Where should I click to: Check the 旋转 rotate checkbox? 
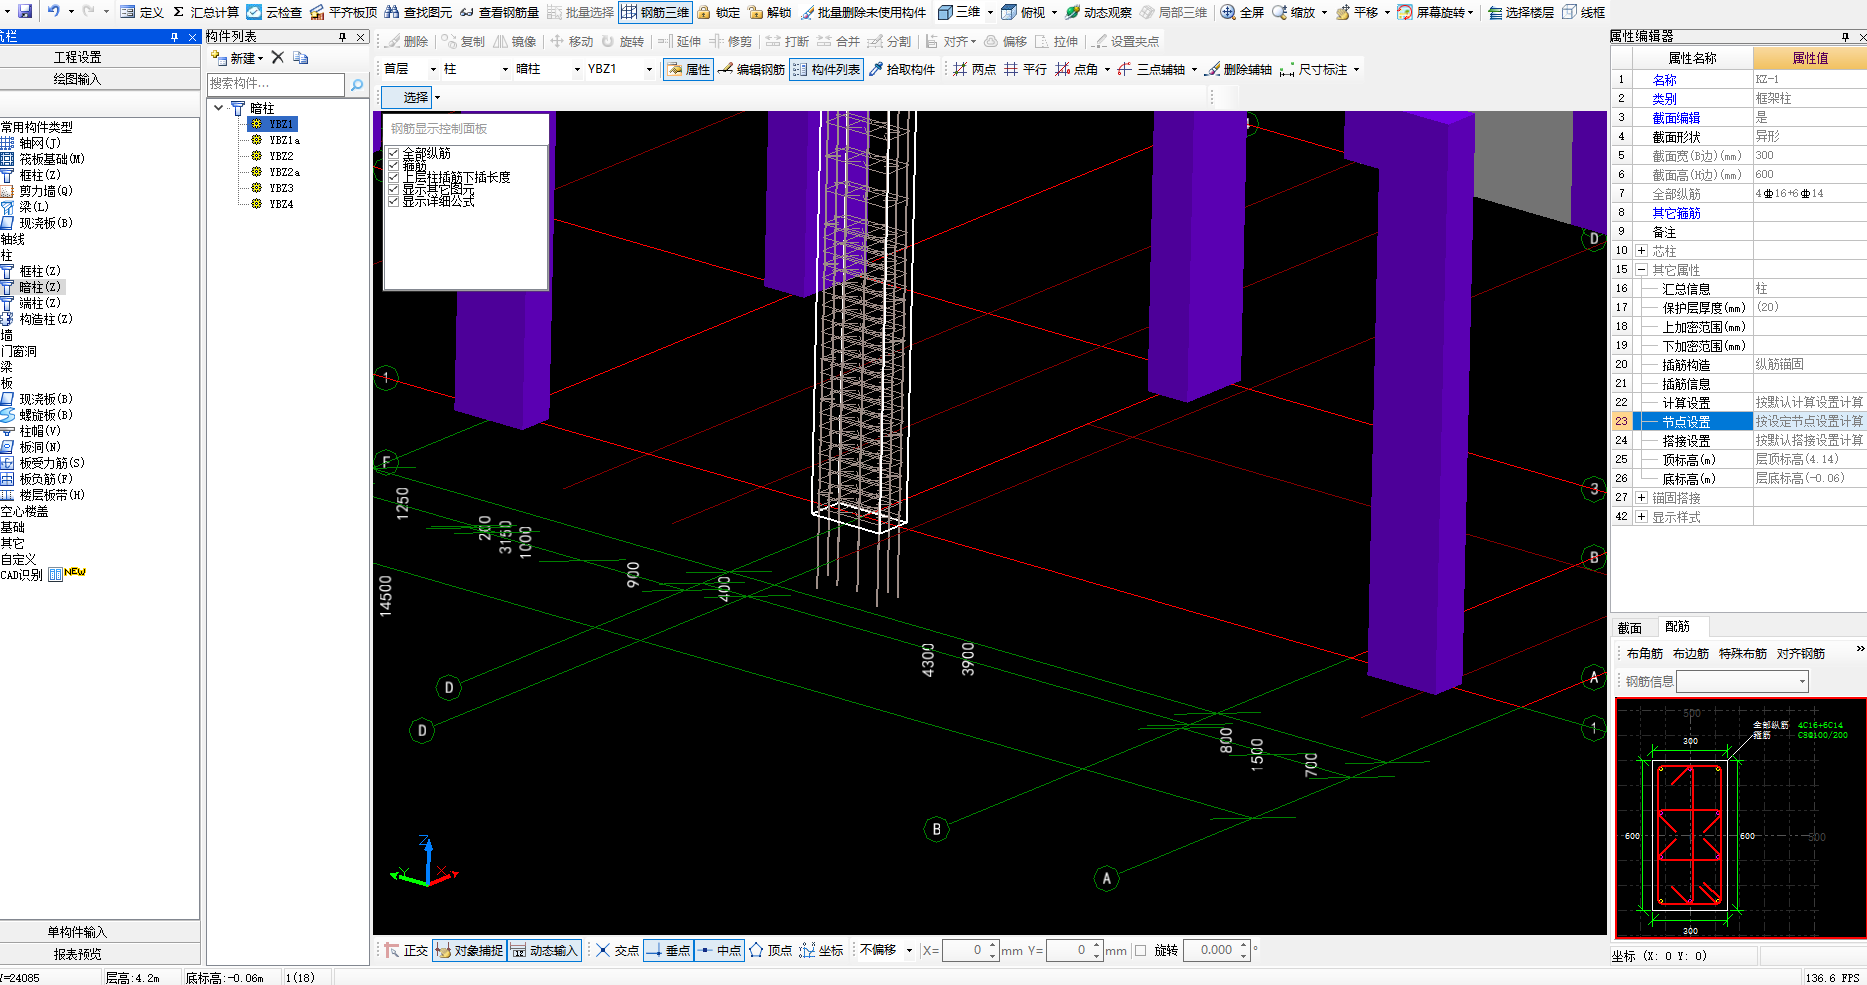pos(1141,950)
